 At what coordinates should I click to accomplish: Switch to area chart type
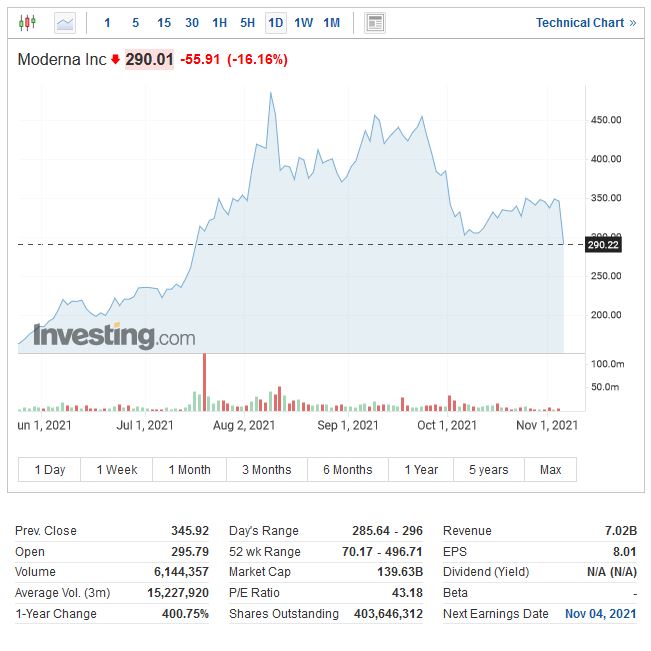coord(65,22)
